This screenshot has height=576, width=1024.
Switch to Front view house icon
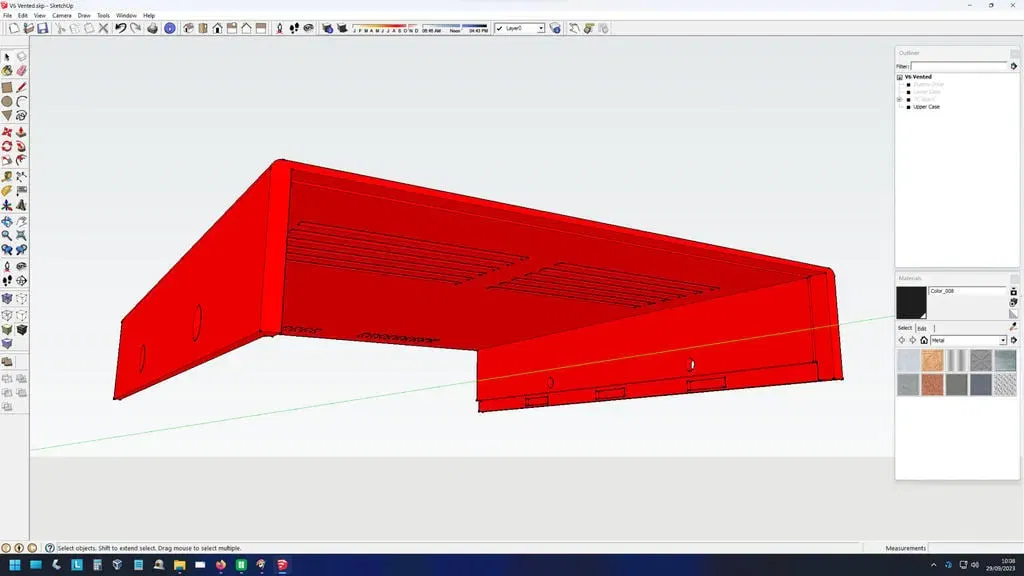tap(217, 28)
